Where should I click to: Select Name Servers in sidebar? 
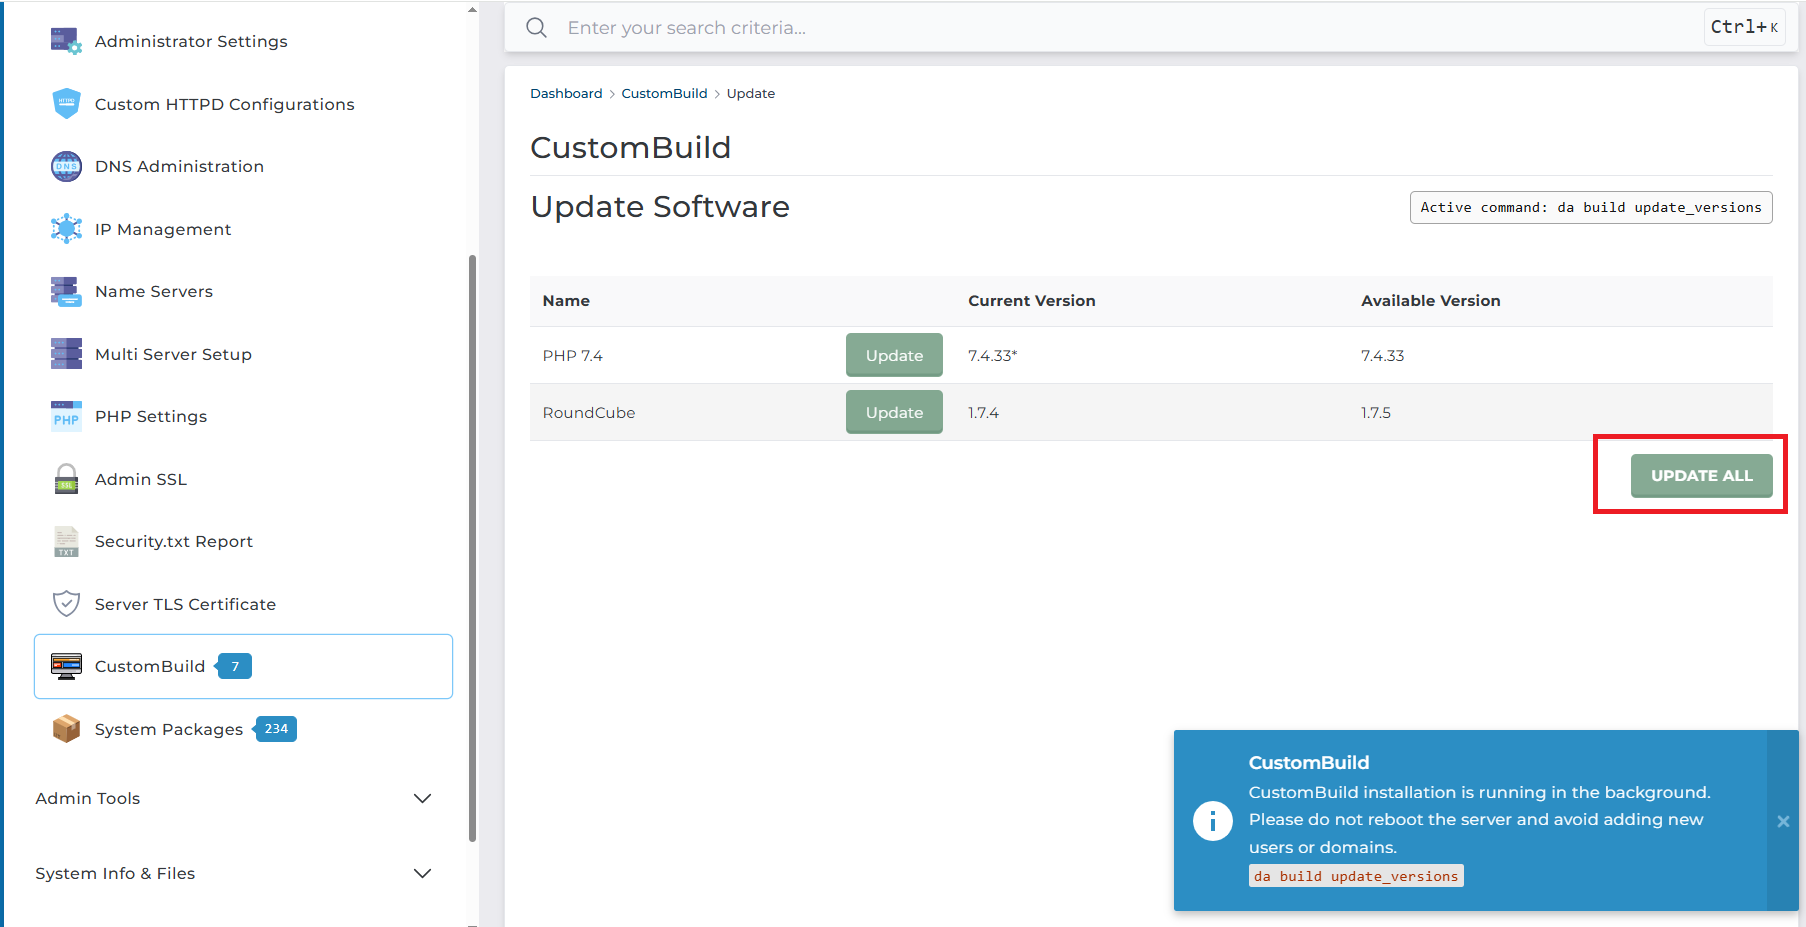tap(154, 291)
